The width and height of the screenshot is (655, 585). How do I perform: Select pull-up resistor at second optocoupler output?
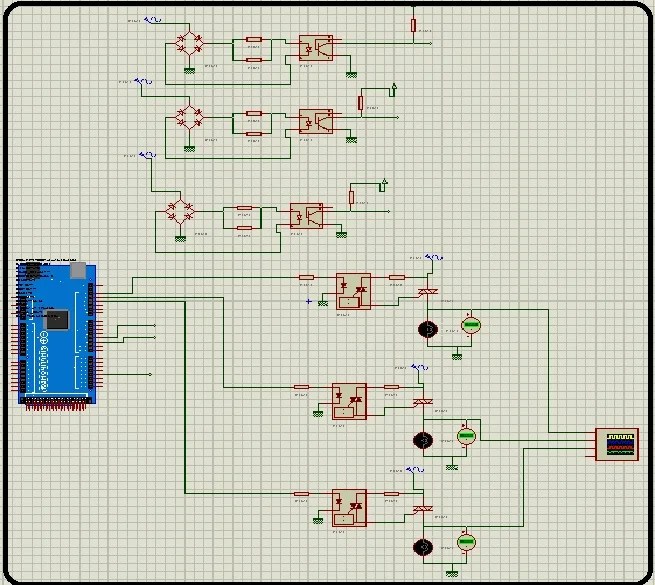361,103
